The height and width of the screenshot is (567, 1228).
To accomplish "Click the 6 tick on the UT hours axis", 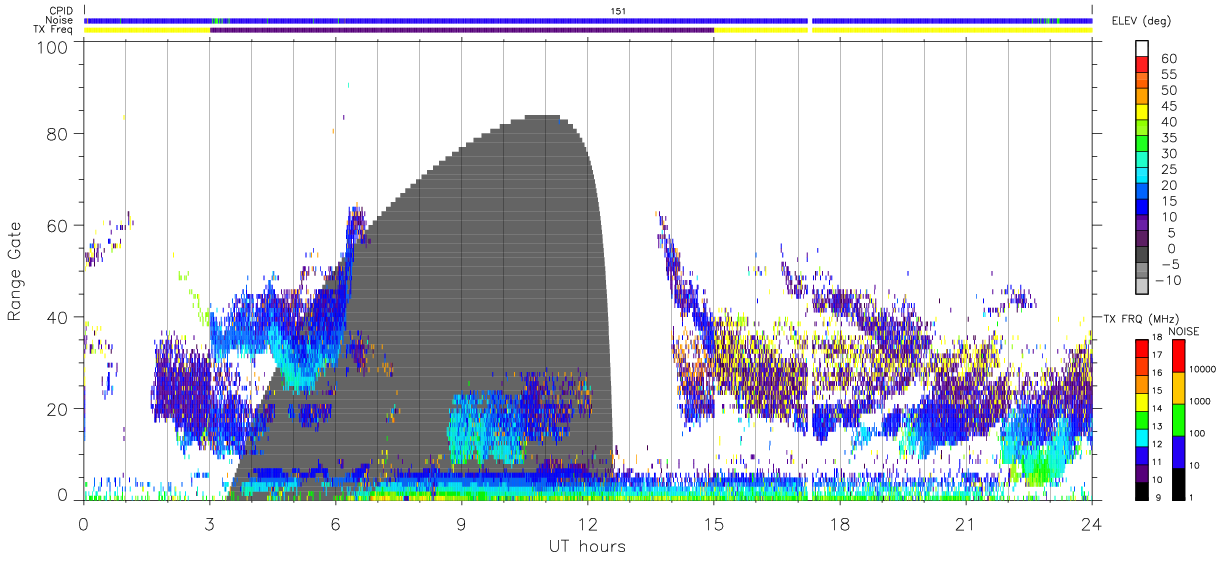I will pos(336,524).
